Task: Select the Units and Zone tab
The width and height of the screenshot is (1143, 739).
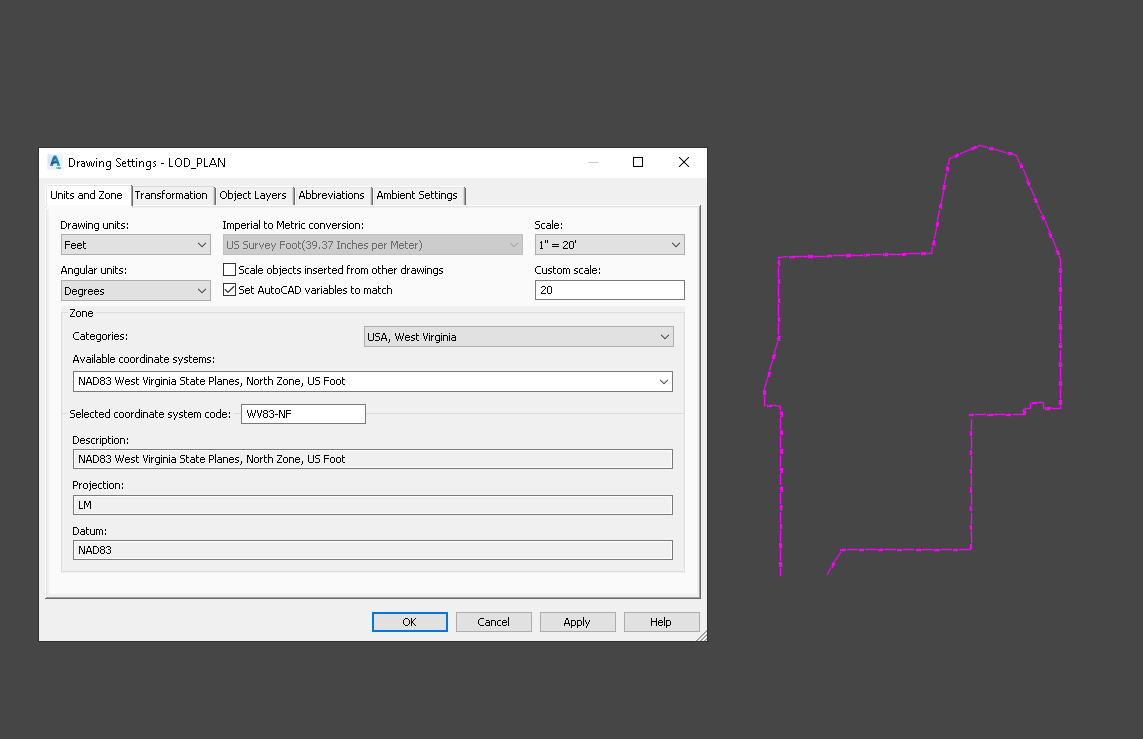Action: click(86, 195)
